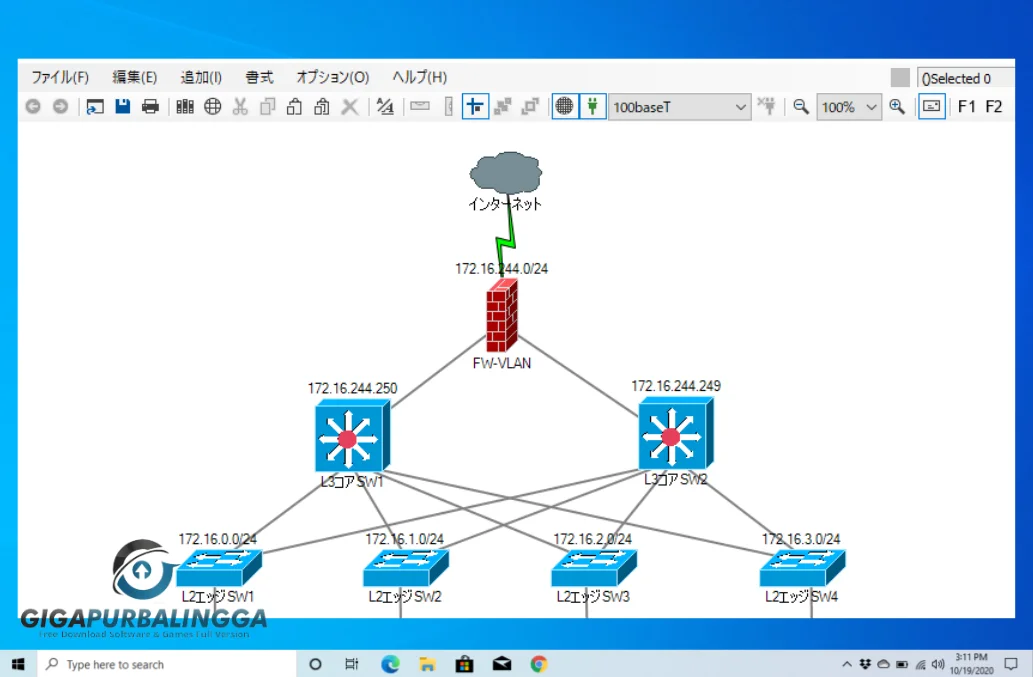The width and height of the screenshot is (1033, 677).
Task: Toggle the crosshair snap icon
Action: click(475, 106)
